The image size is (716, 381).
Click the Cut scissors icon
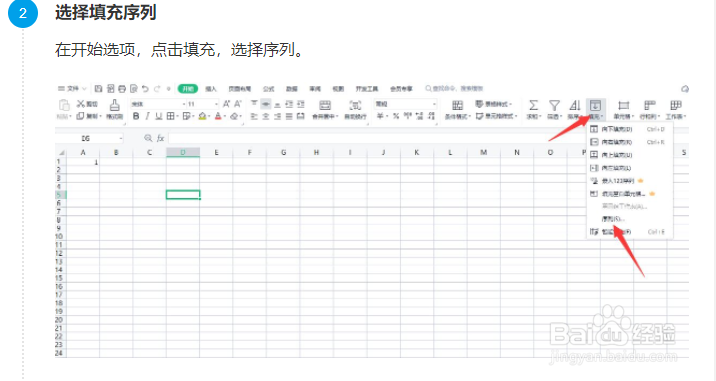pos(81,104)
